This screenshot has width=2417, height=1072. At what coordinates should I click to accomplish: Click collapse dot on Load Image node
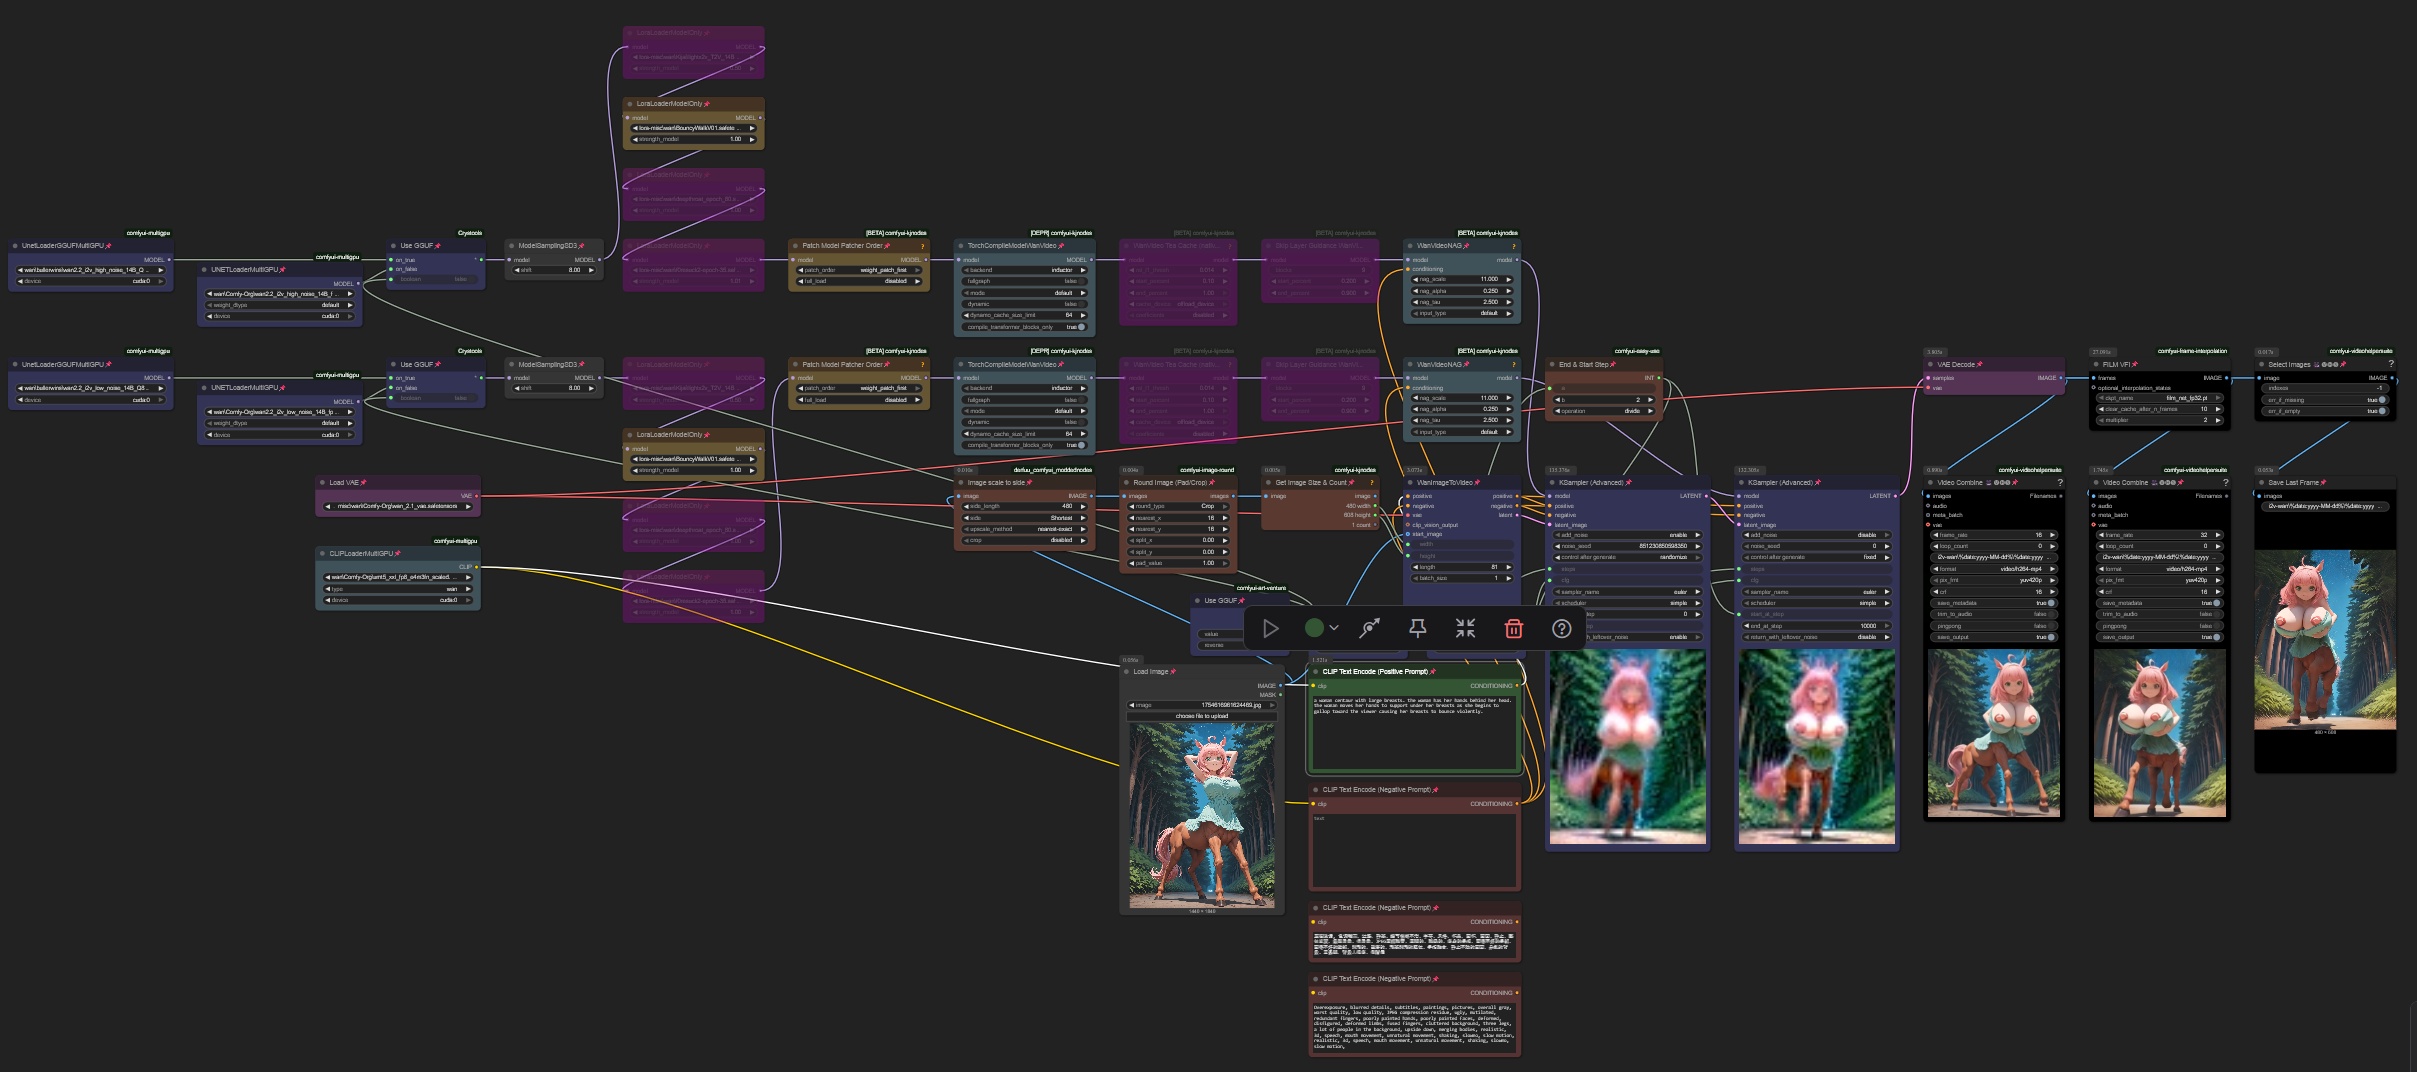1126,671
